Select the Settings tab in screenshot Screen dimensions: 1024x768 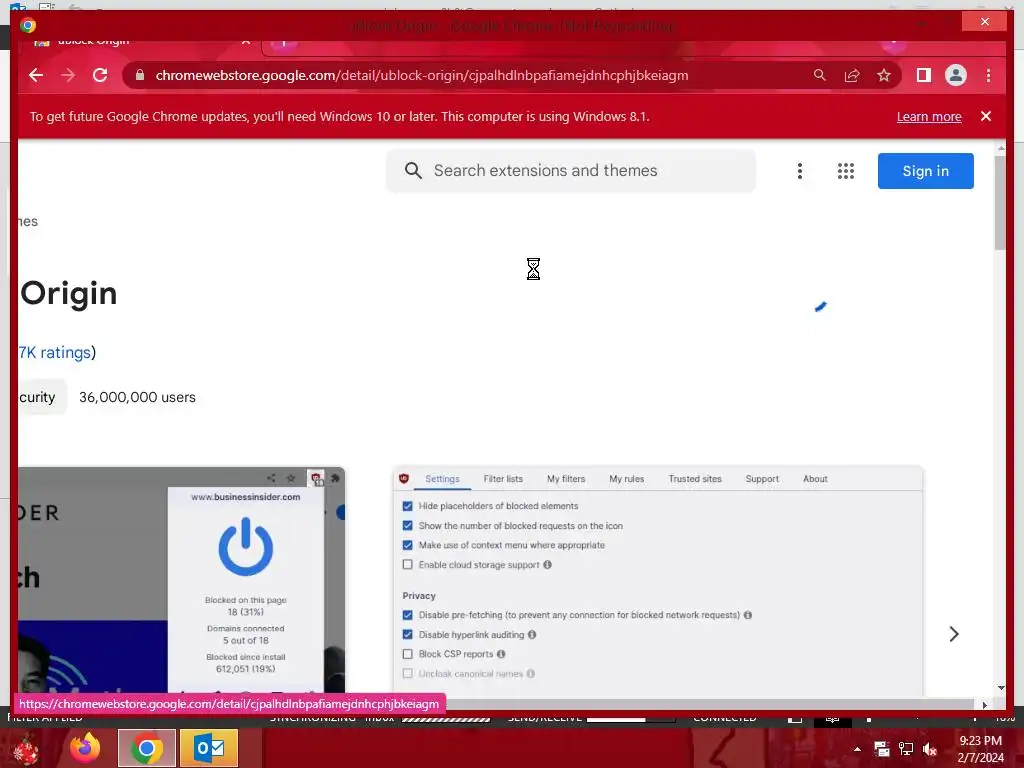[x=442, y=479]
